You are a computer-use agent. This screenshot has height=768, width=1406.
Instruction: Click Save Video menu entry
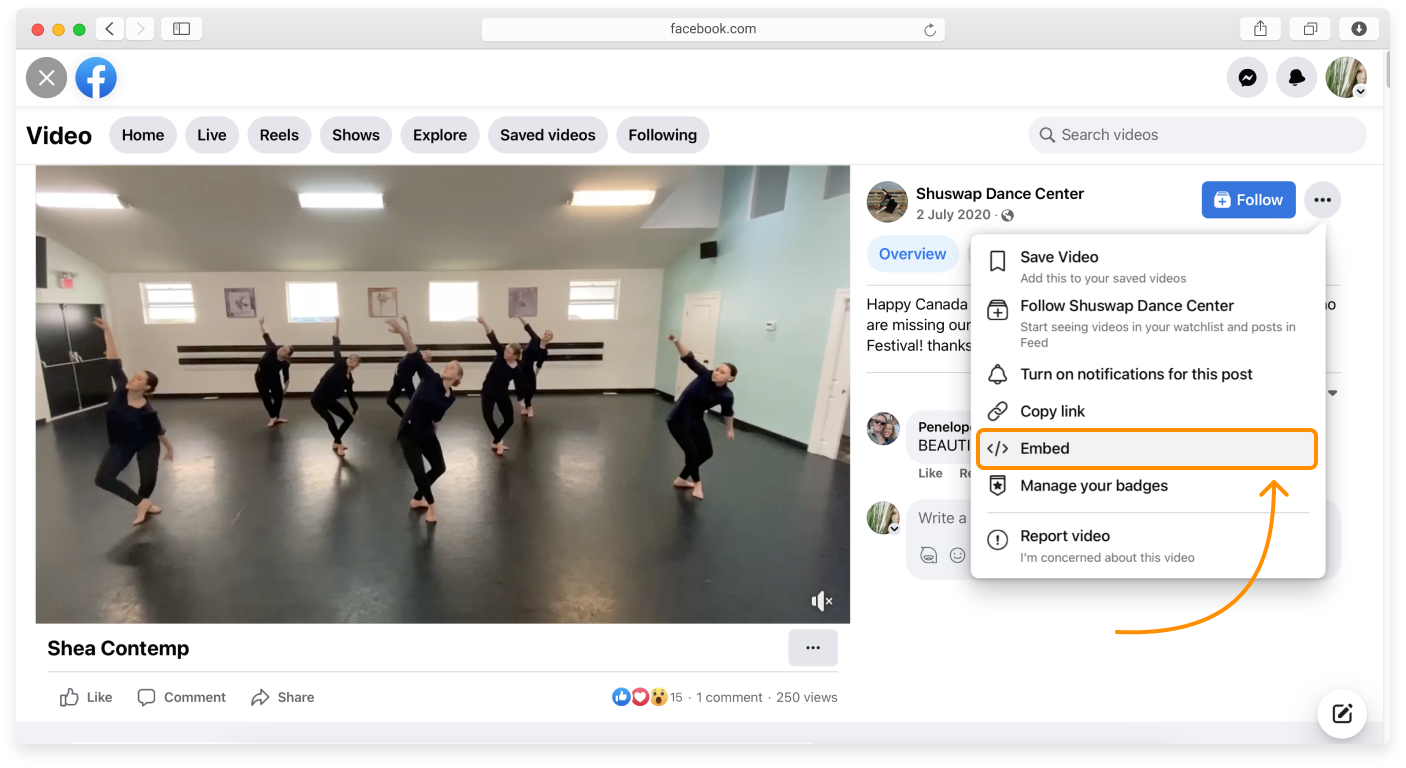(x=1059, y=258)
